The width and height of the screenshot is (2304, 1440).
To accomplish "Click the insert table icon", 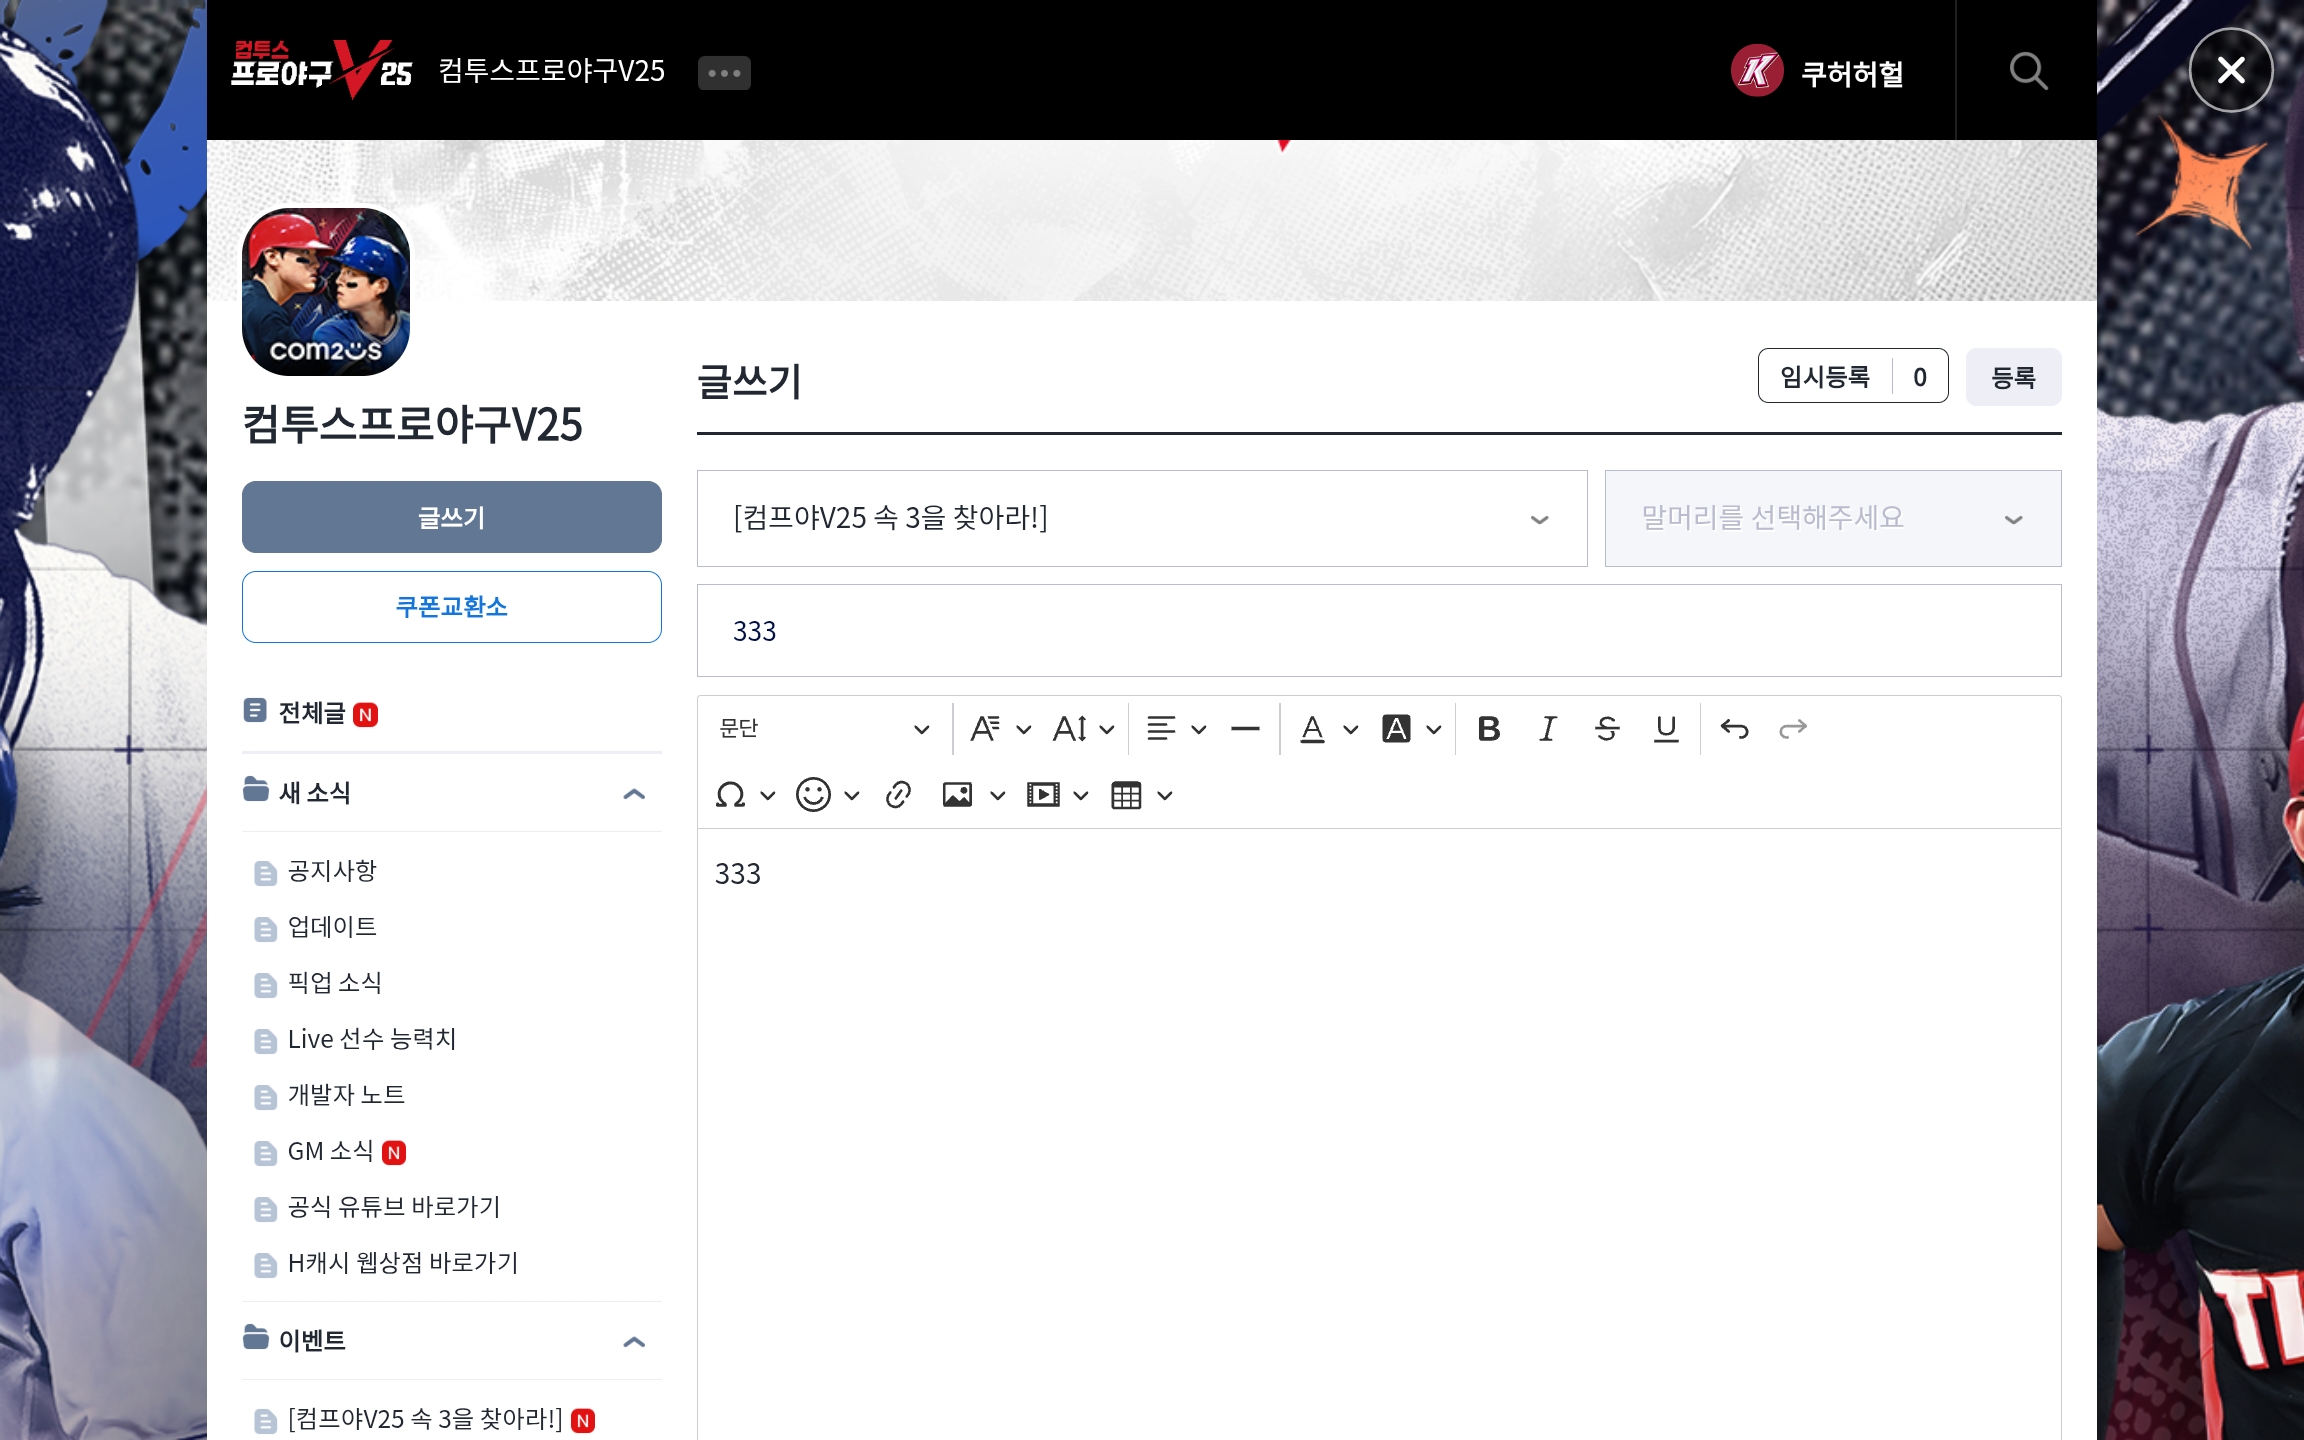I will 1126,795.
